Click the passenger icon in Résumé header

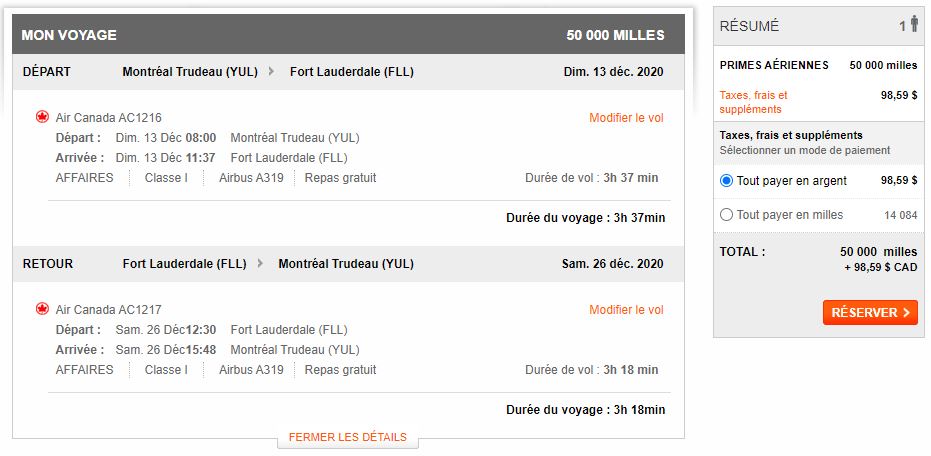(913, 25)
